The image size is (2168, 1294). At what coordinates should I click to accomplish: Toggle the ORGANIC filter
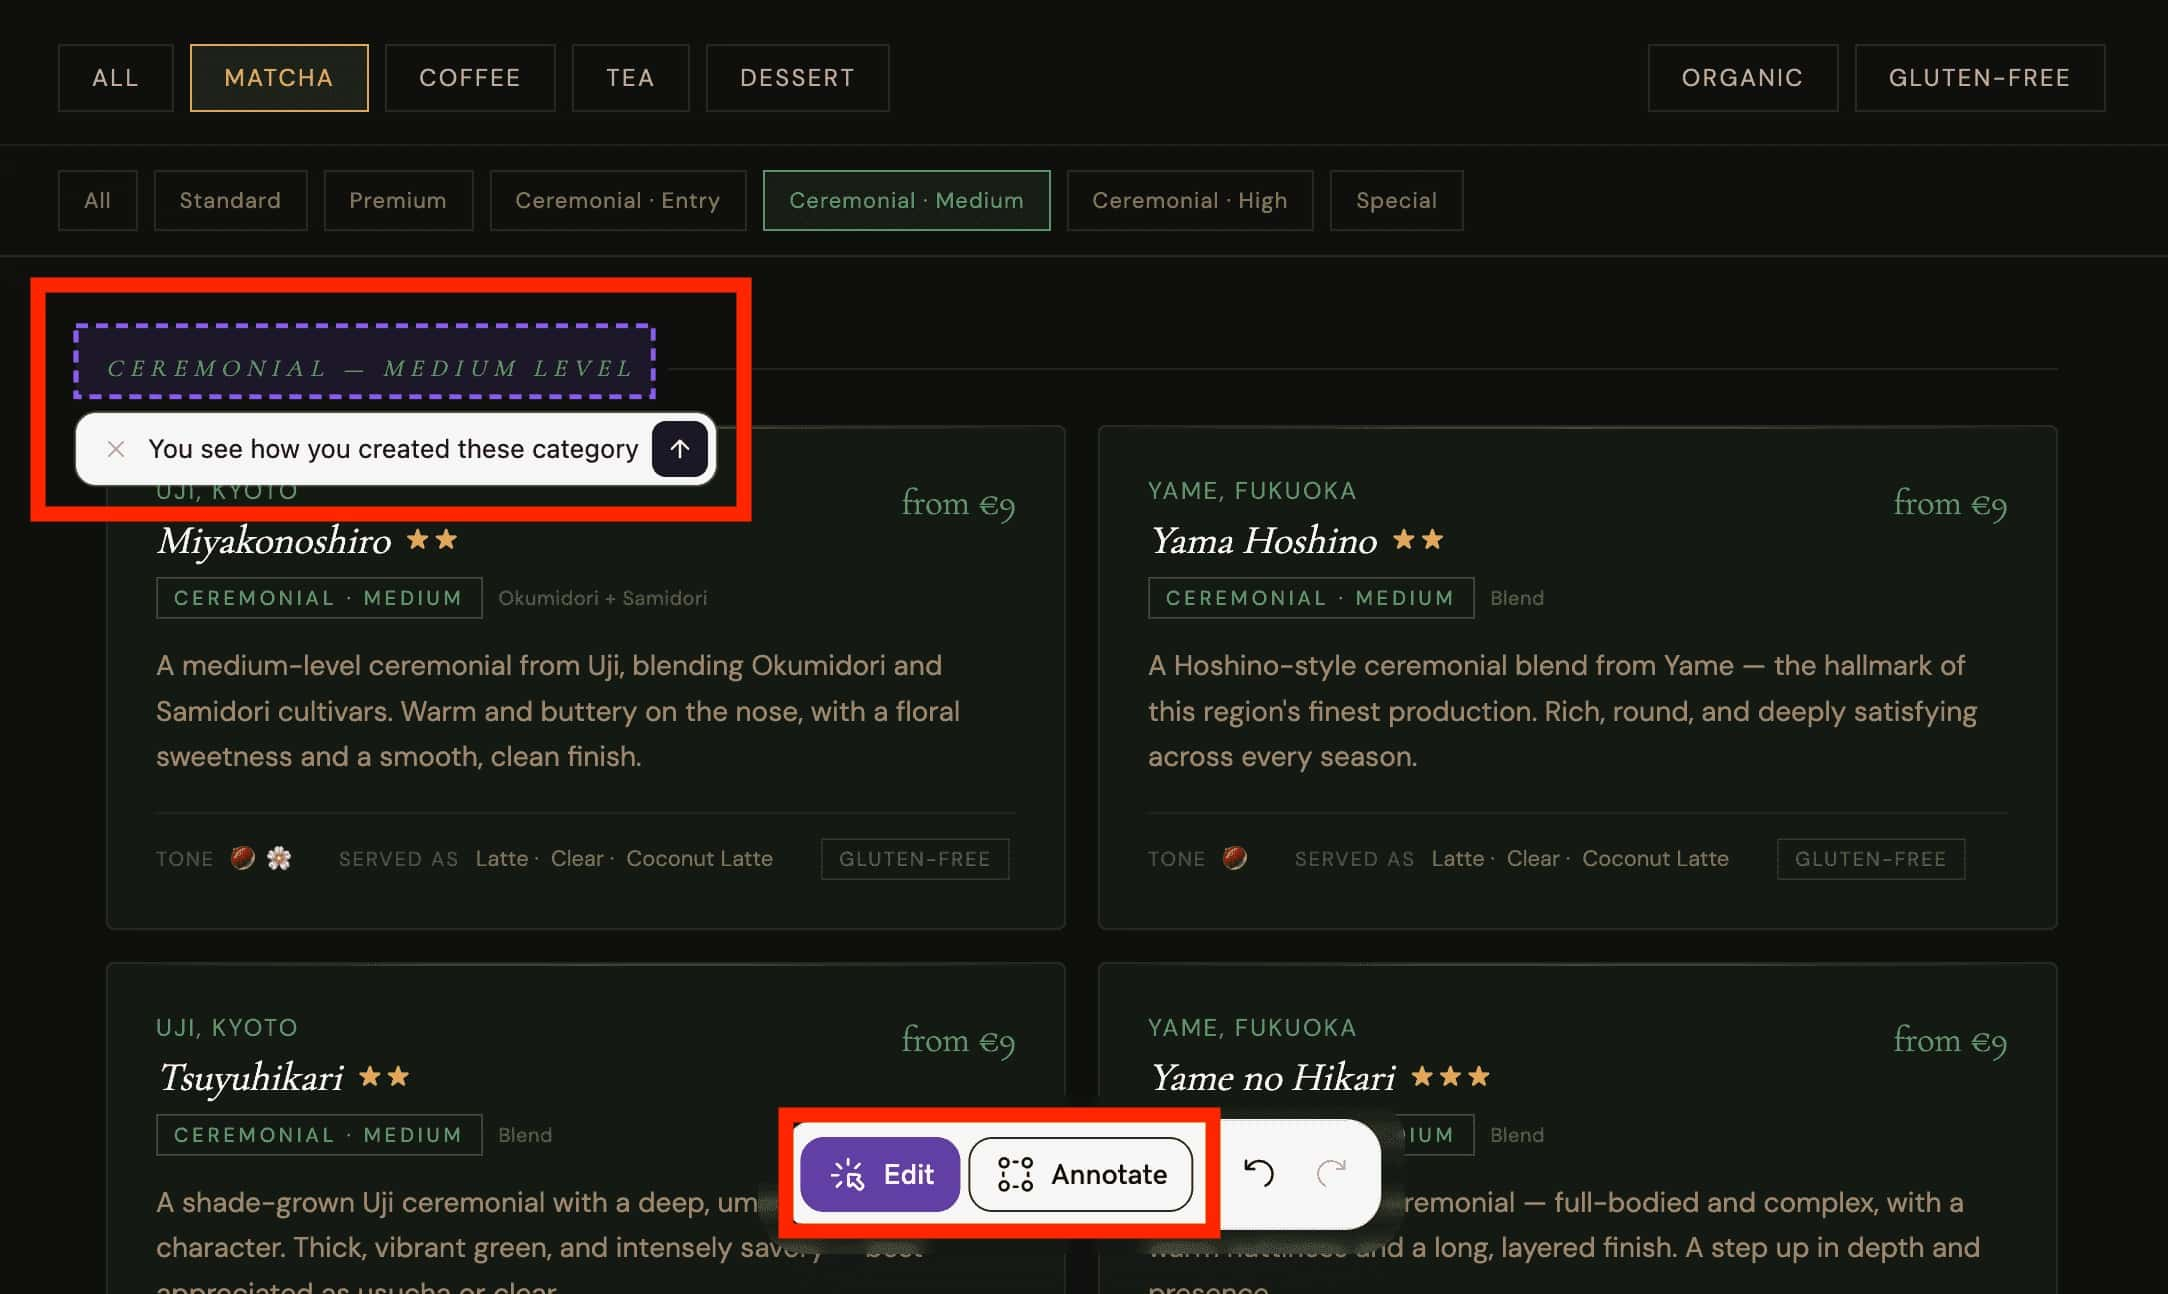[1742, 78]
